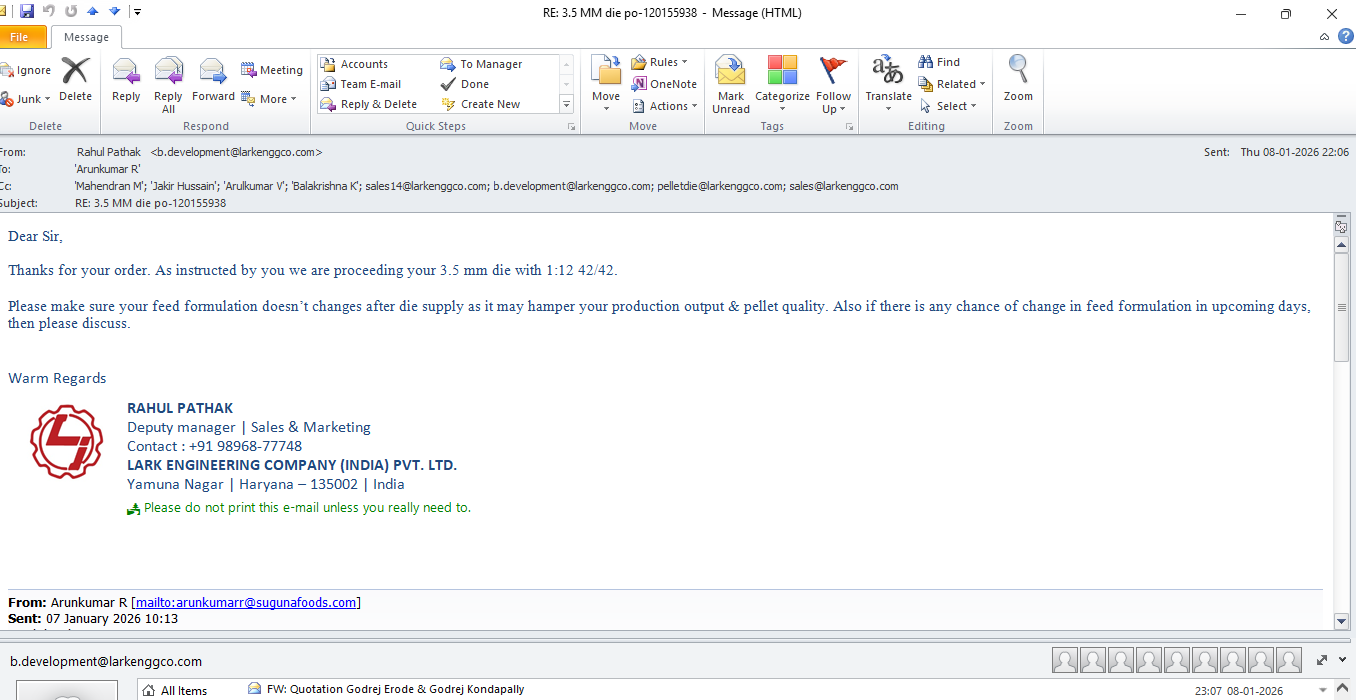The image size is (1356, 700).
Task: Run the To Manager quick step
Action: [x=490, y=64]
